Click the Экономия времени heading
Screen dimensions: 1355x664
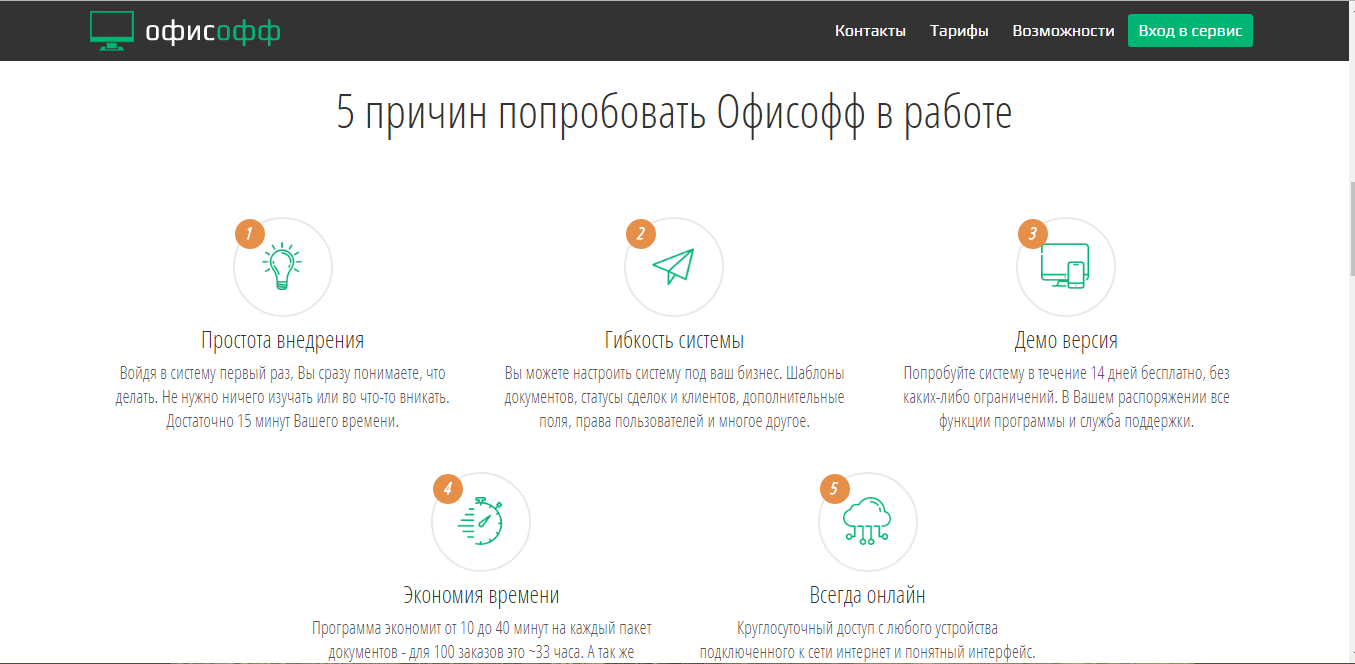480,594
